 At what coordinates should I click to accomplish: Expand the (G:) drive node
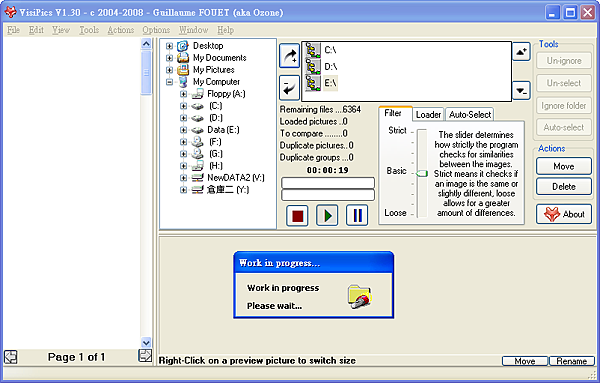183,154
